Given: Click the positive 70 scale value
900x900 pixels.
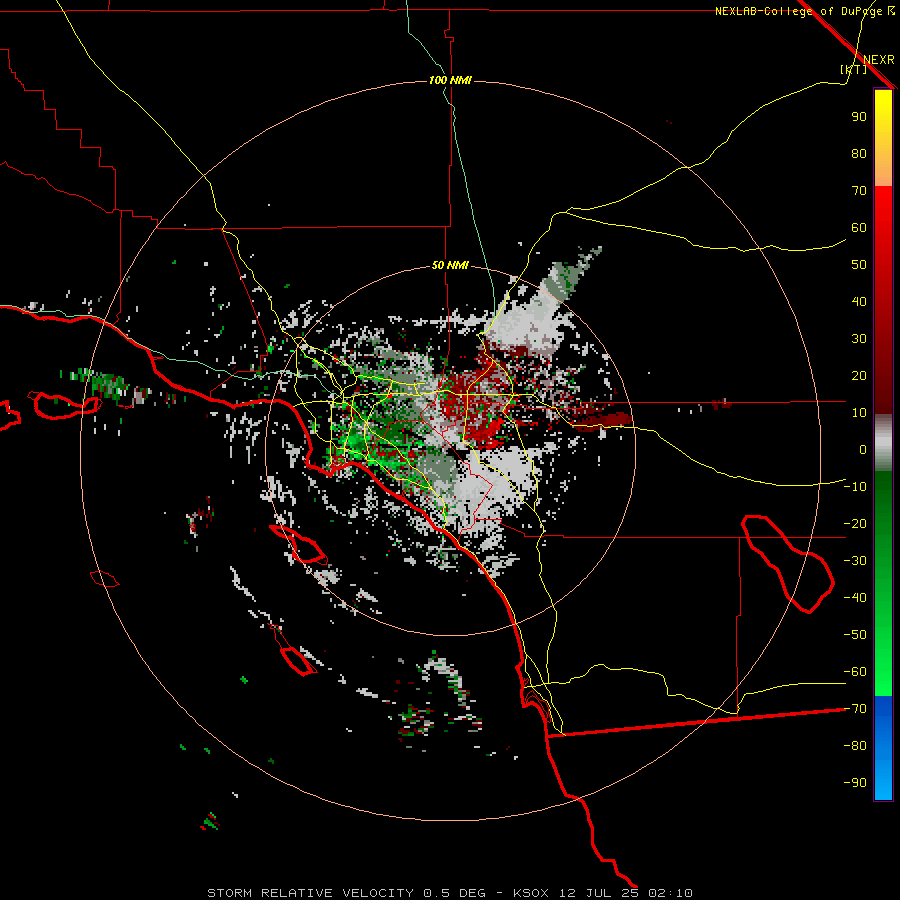Looking at the screenshot, I should (859, 191).
